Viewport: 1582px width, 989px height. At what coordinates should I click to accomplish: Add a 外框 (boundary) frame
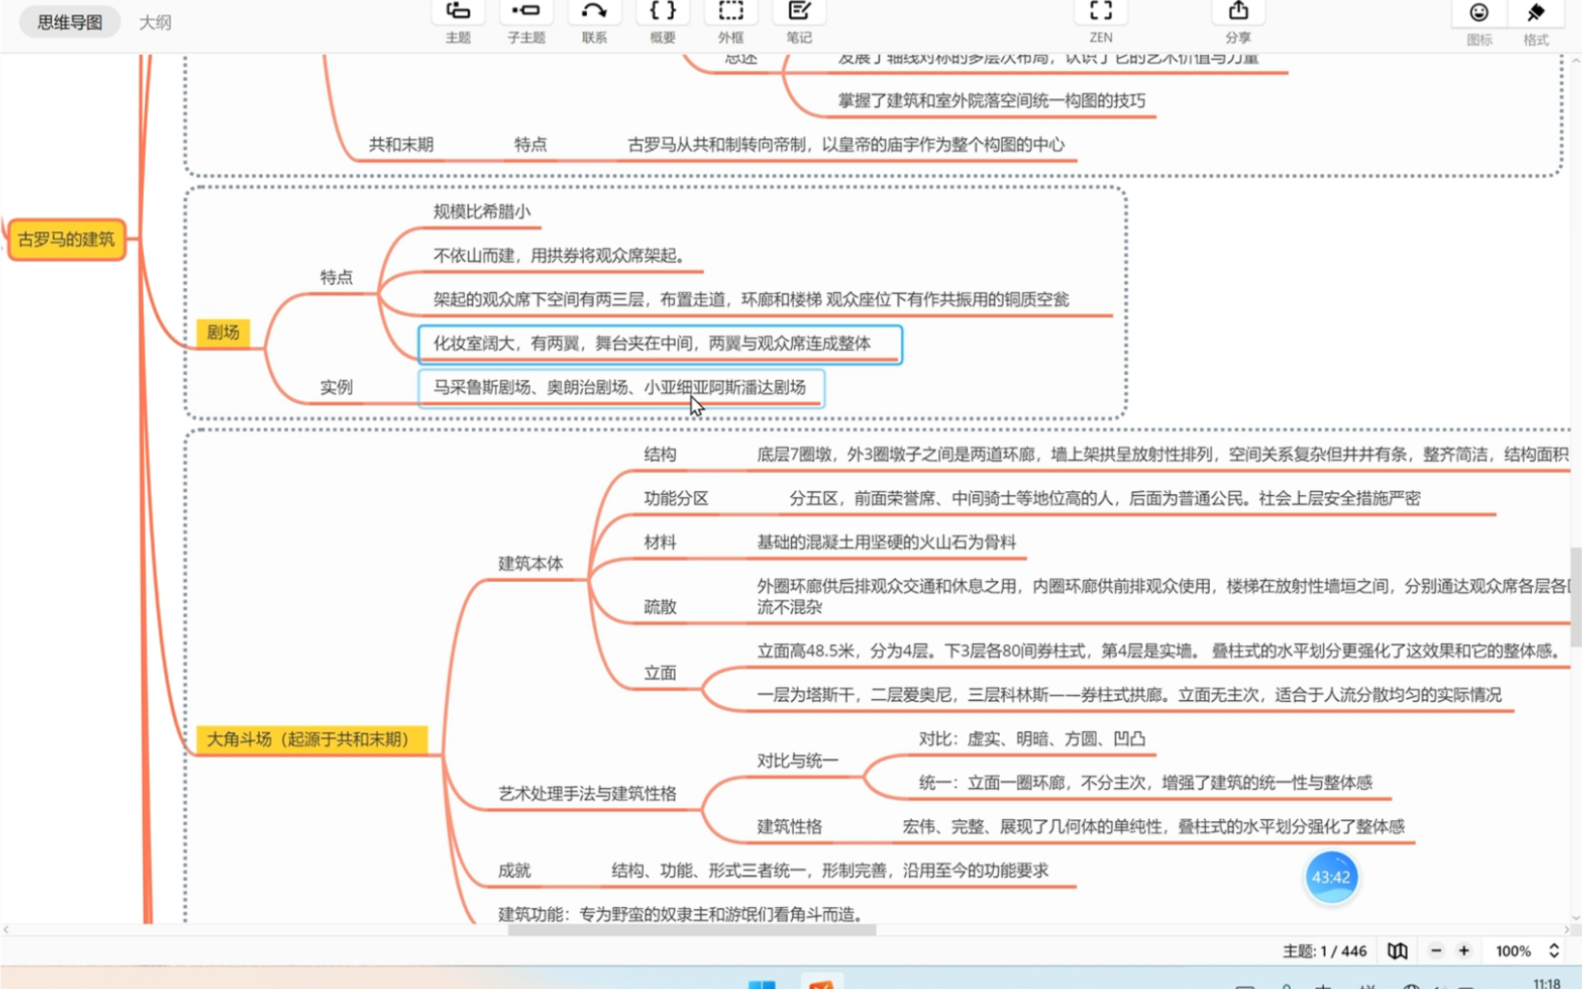(731, 12)
